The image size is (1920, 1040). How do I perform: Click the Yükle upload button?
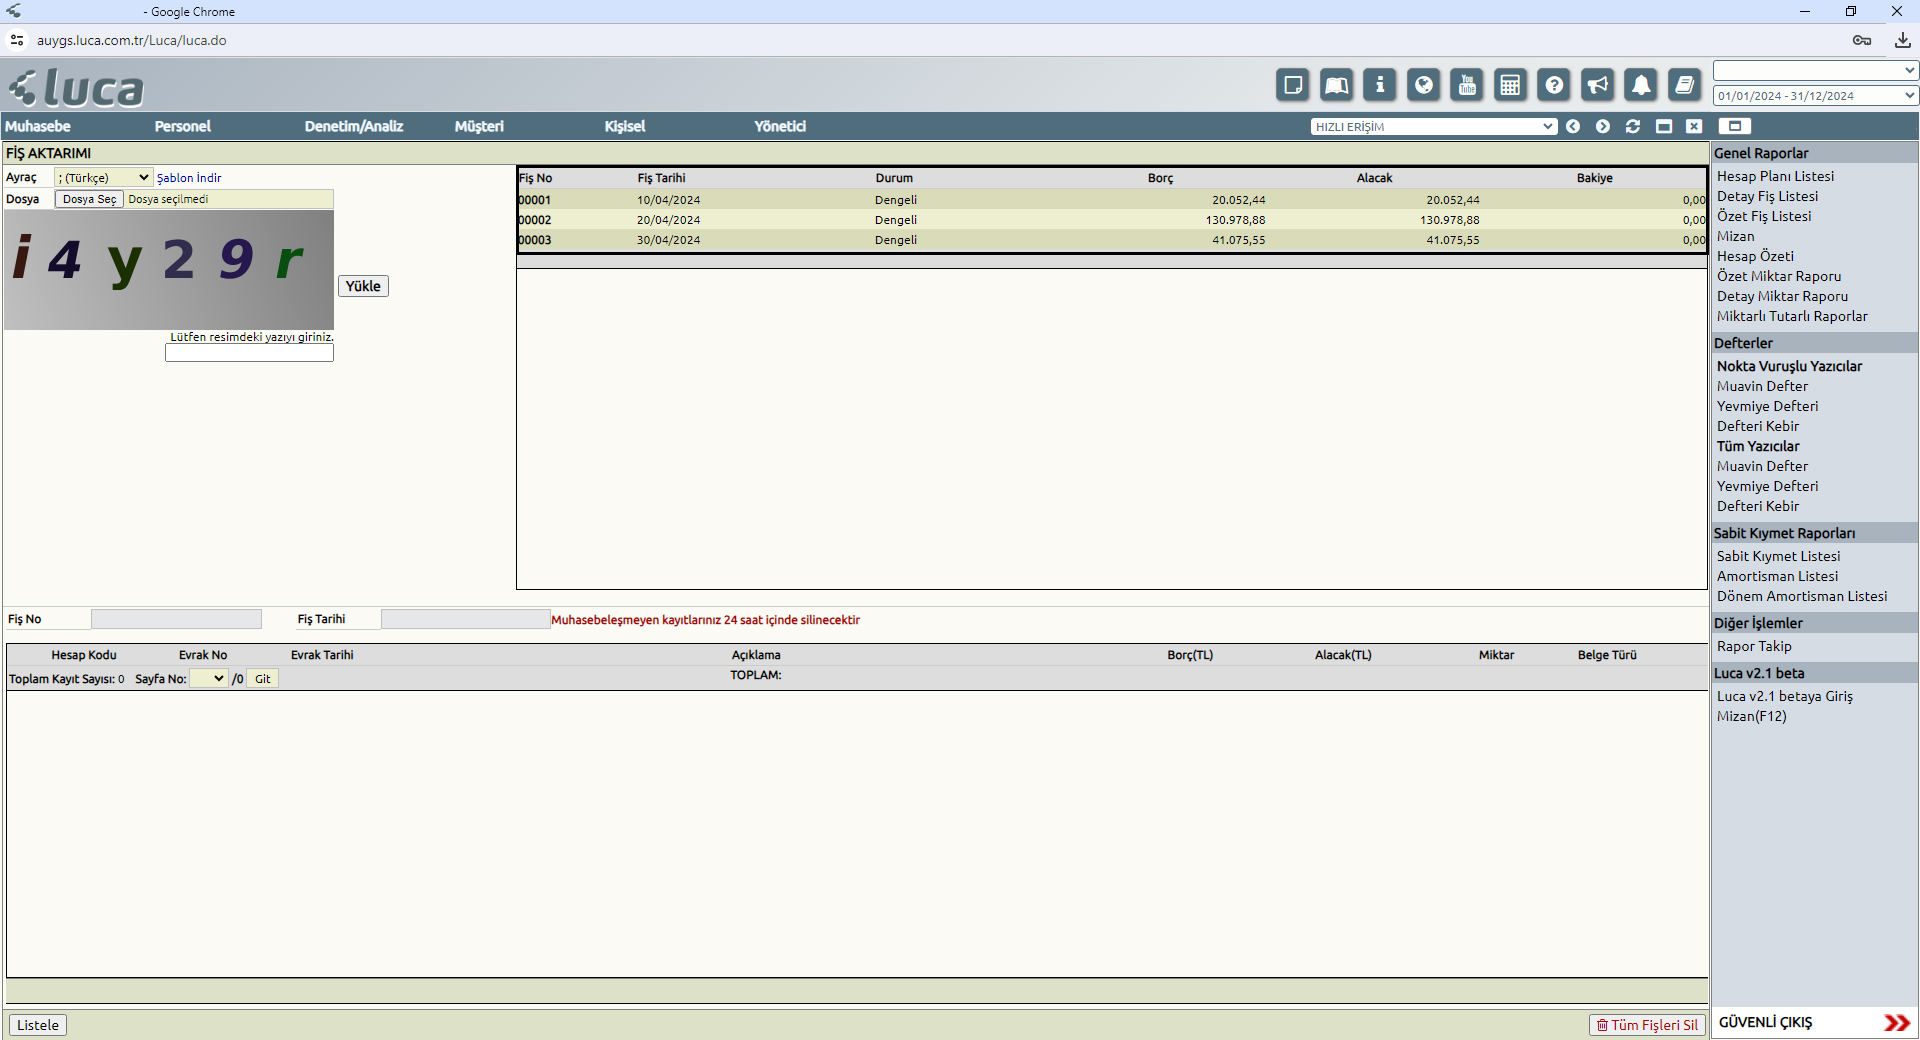click(363, 286)
